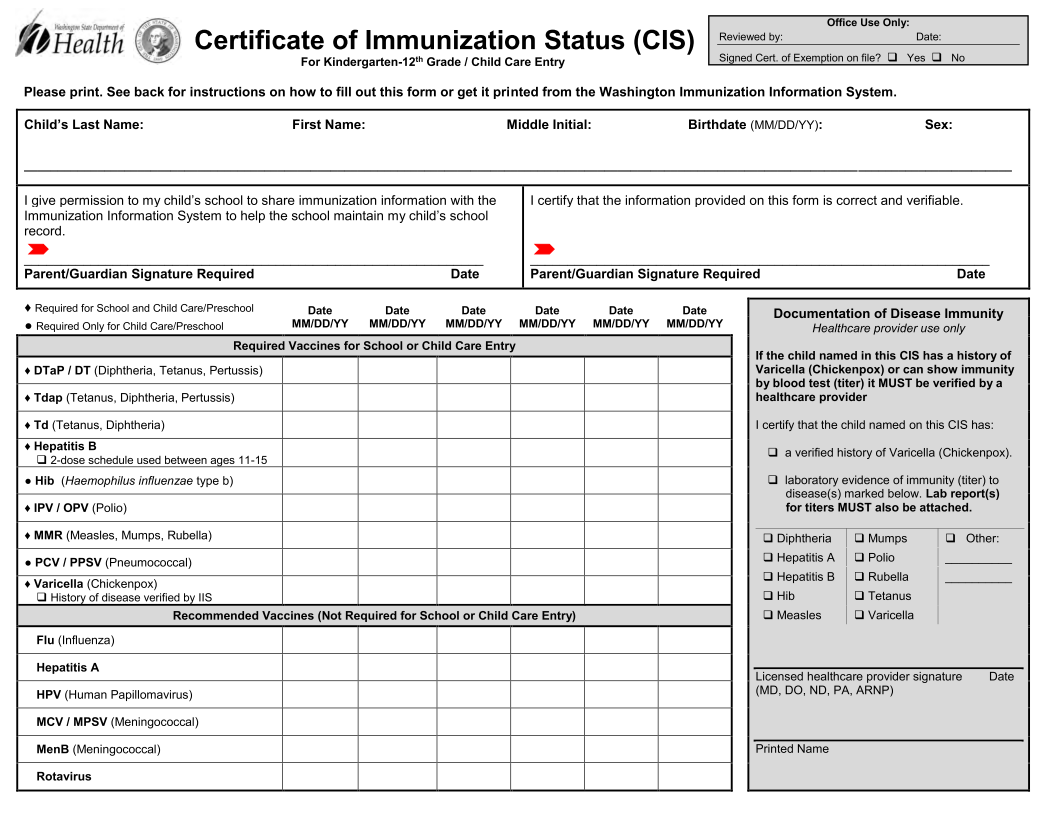Check Varicella box in Disease Immunity list
This screenshot has height=820, width=1052.
(x=859, y=615)
